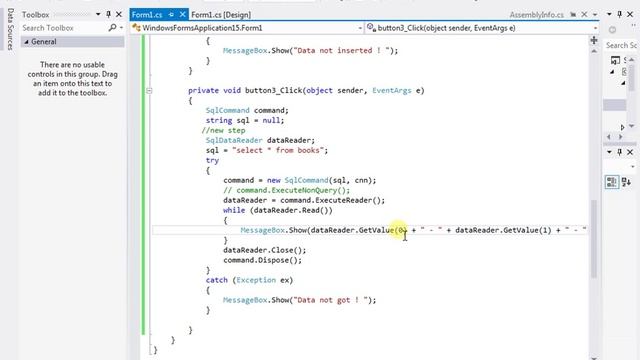640x360 pixels.
Task: Toggle Categorized view in Properties
Action: point(611,182)
